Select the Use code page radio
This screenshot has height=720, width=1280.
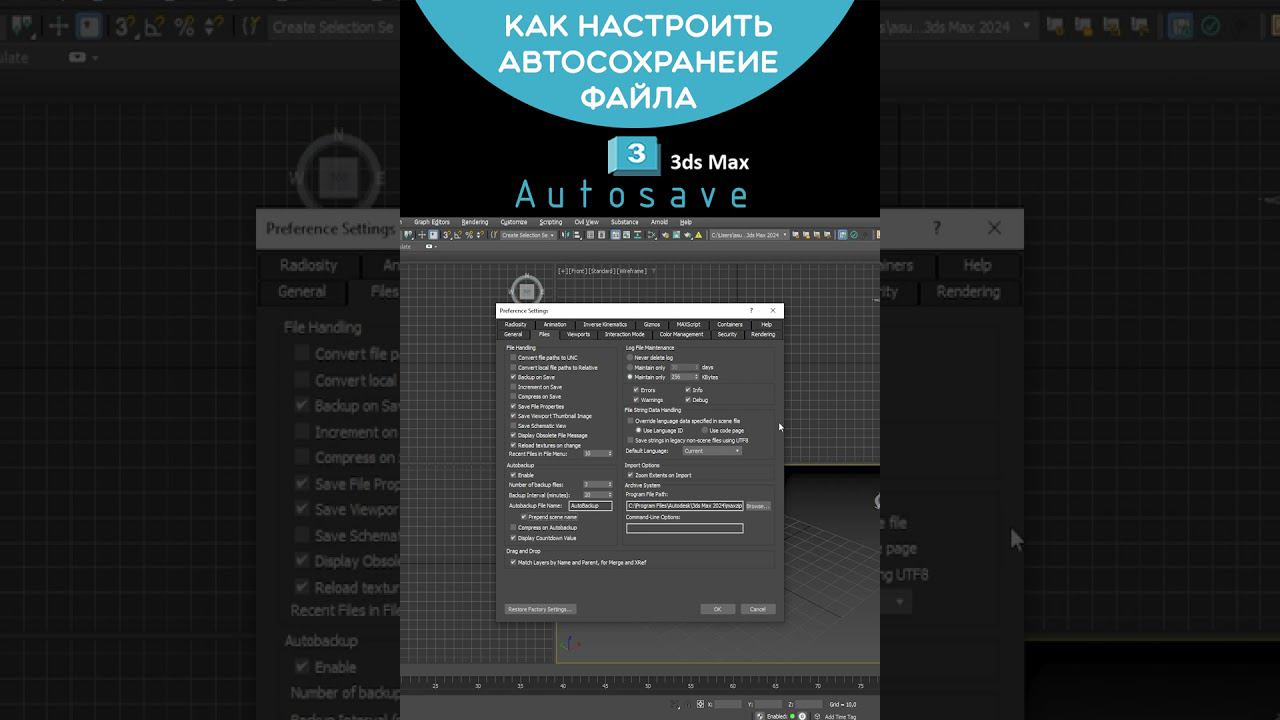pyautogui.click(x=704, y=431)
